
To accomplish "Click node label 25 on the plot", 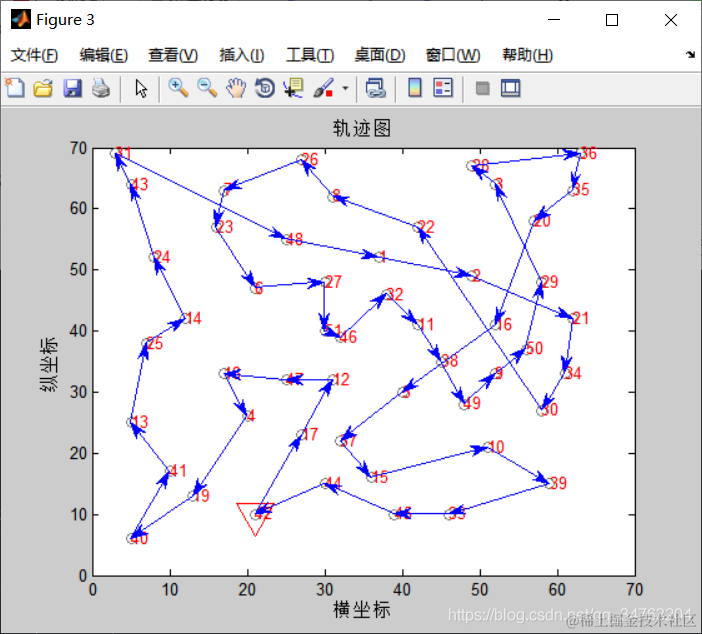I will (x=154, y=344).
